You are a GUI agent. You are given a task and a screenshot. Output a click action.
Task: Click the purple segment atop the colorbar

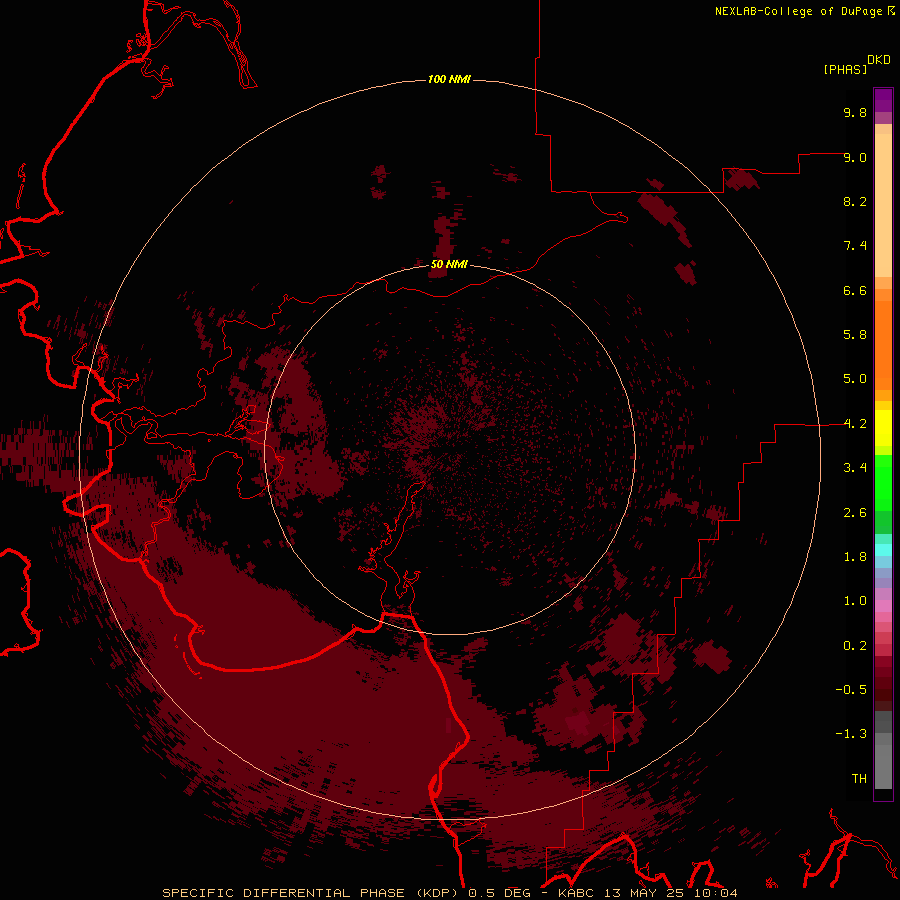[883, 100]
